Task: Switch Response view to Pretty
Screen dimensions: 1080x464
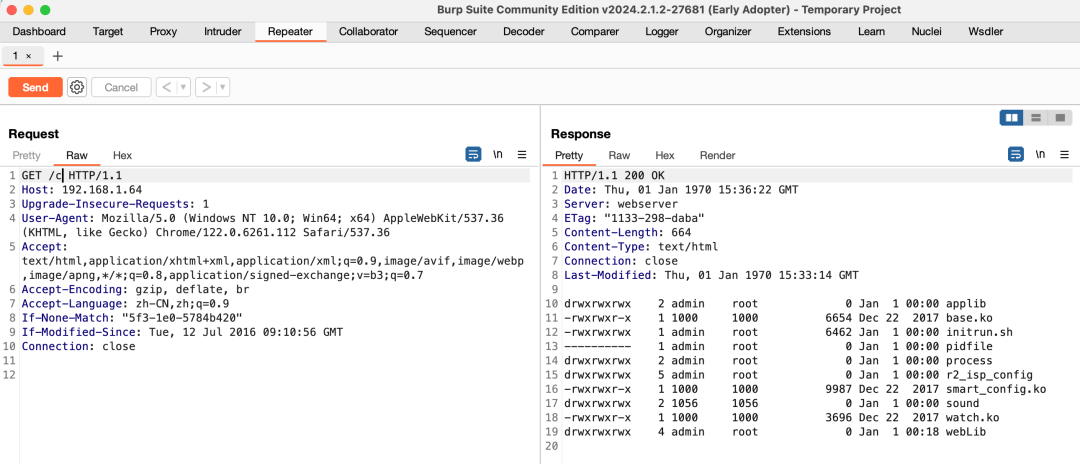Action: 569,156
